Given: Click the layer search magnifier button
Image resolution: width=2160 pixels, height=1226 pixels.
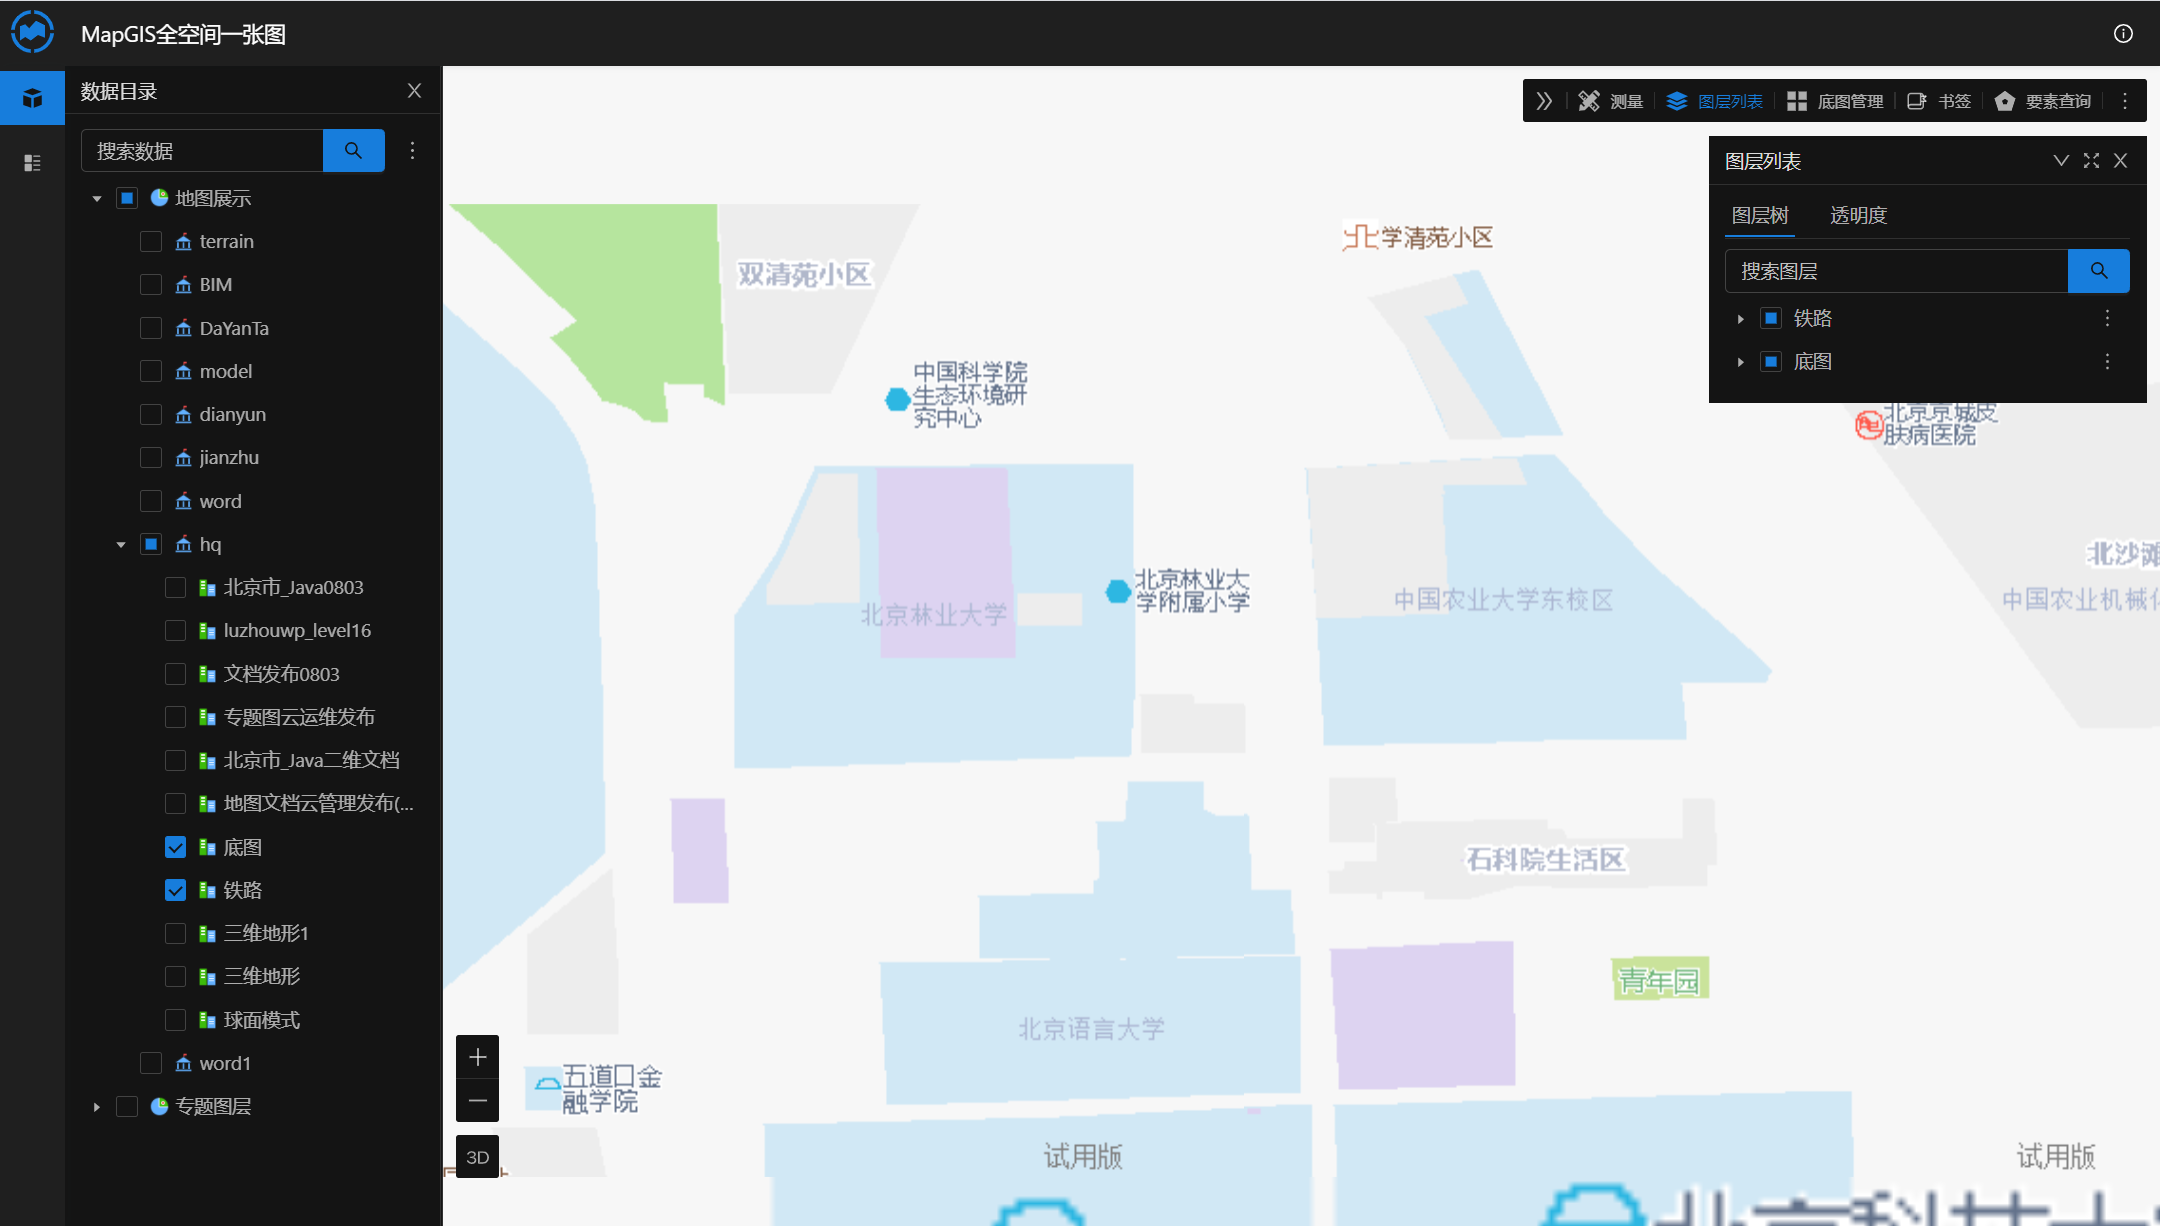Looking at the screenshot, I should pyautogui.click(x=2098, y=271).
